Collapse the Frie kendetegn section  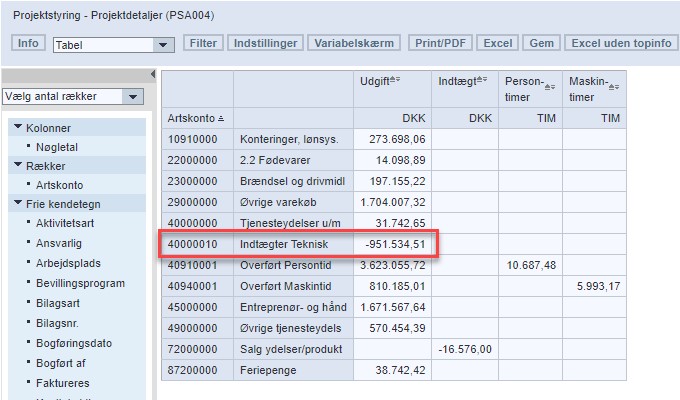point(18,204)
